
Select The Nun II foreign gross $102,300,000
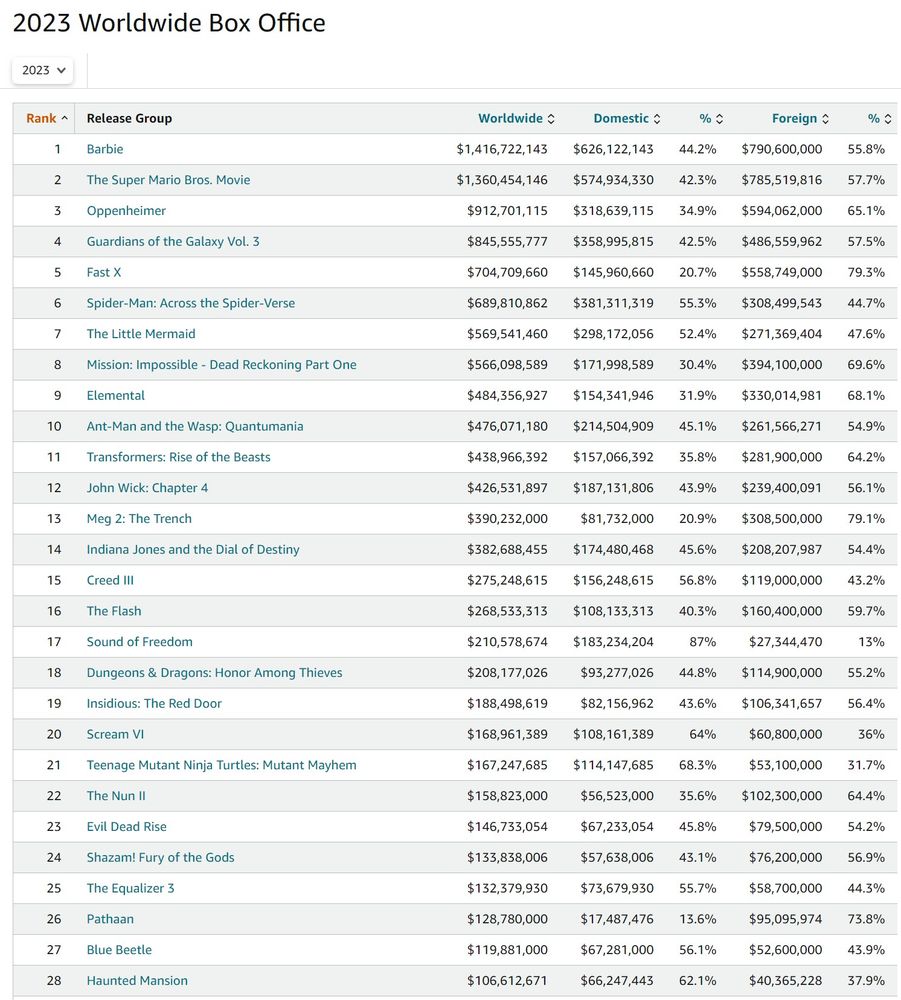[x=782, y=796]
